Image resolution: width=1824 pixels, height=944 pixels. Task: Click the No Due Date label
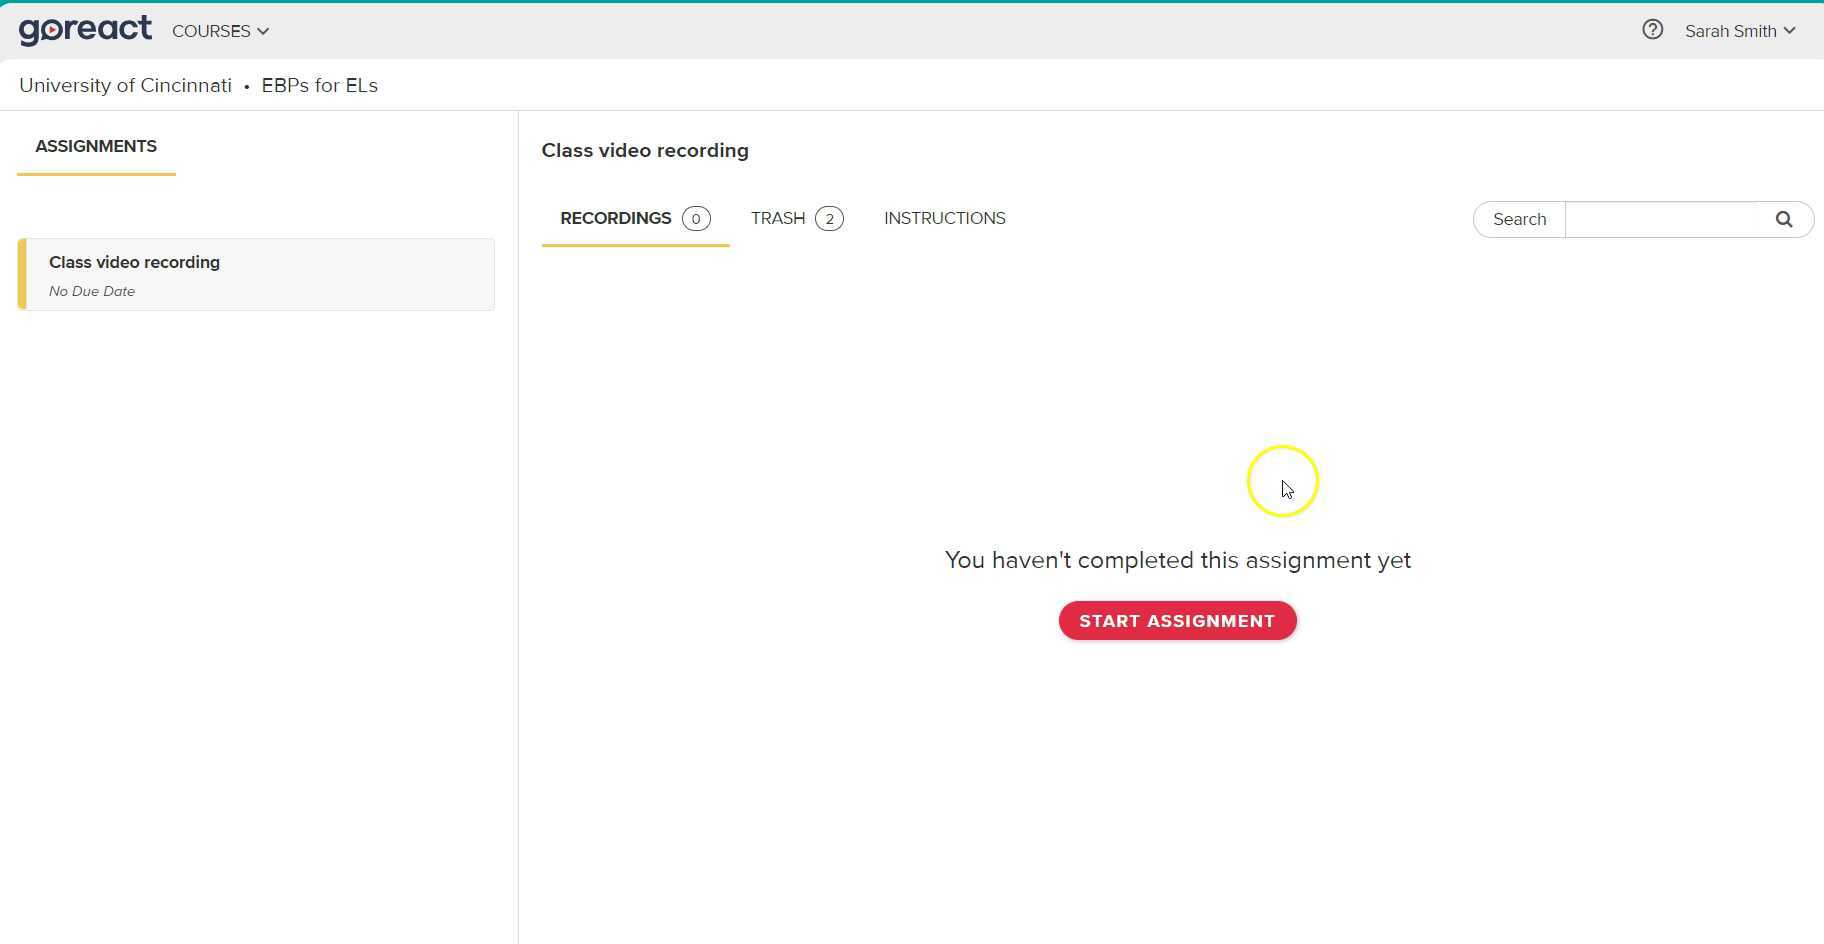click(91, 291)
